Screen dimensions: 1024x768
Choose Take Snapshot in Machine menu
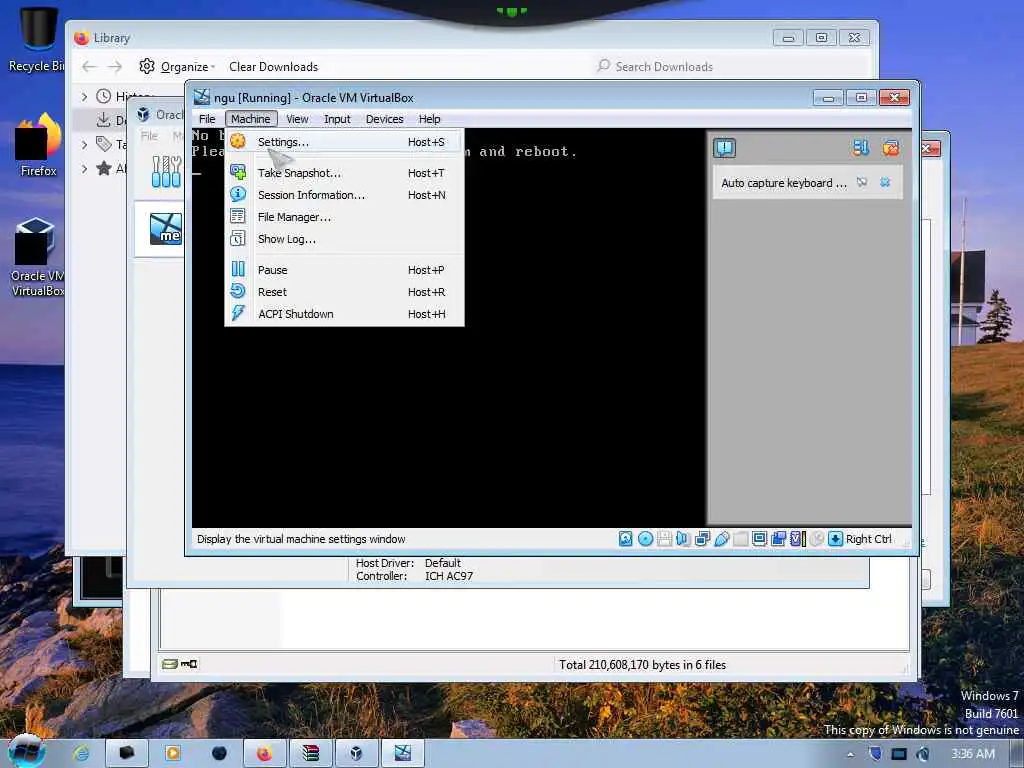coord(344,173)
